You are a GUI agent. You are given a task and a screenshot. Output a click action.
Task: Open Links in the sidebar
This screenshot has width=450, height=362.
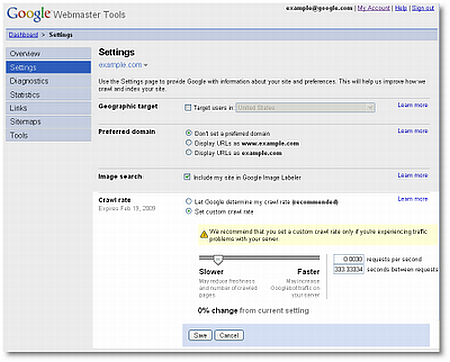(48, 108)
